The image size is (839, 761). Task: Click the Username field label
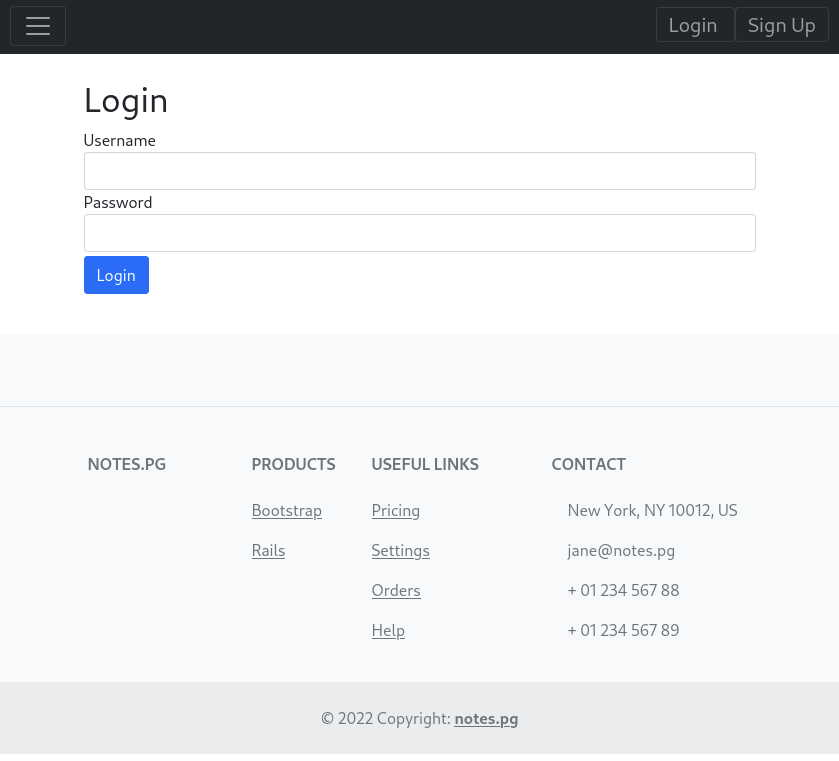pyautogui.click(x=119, y=141)
